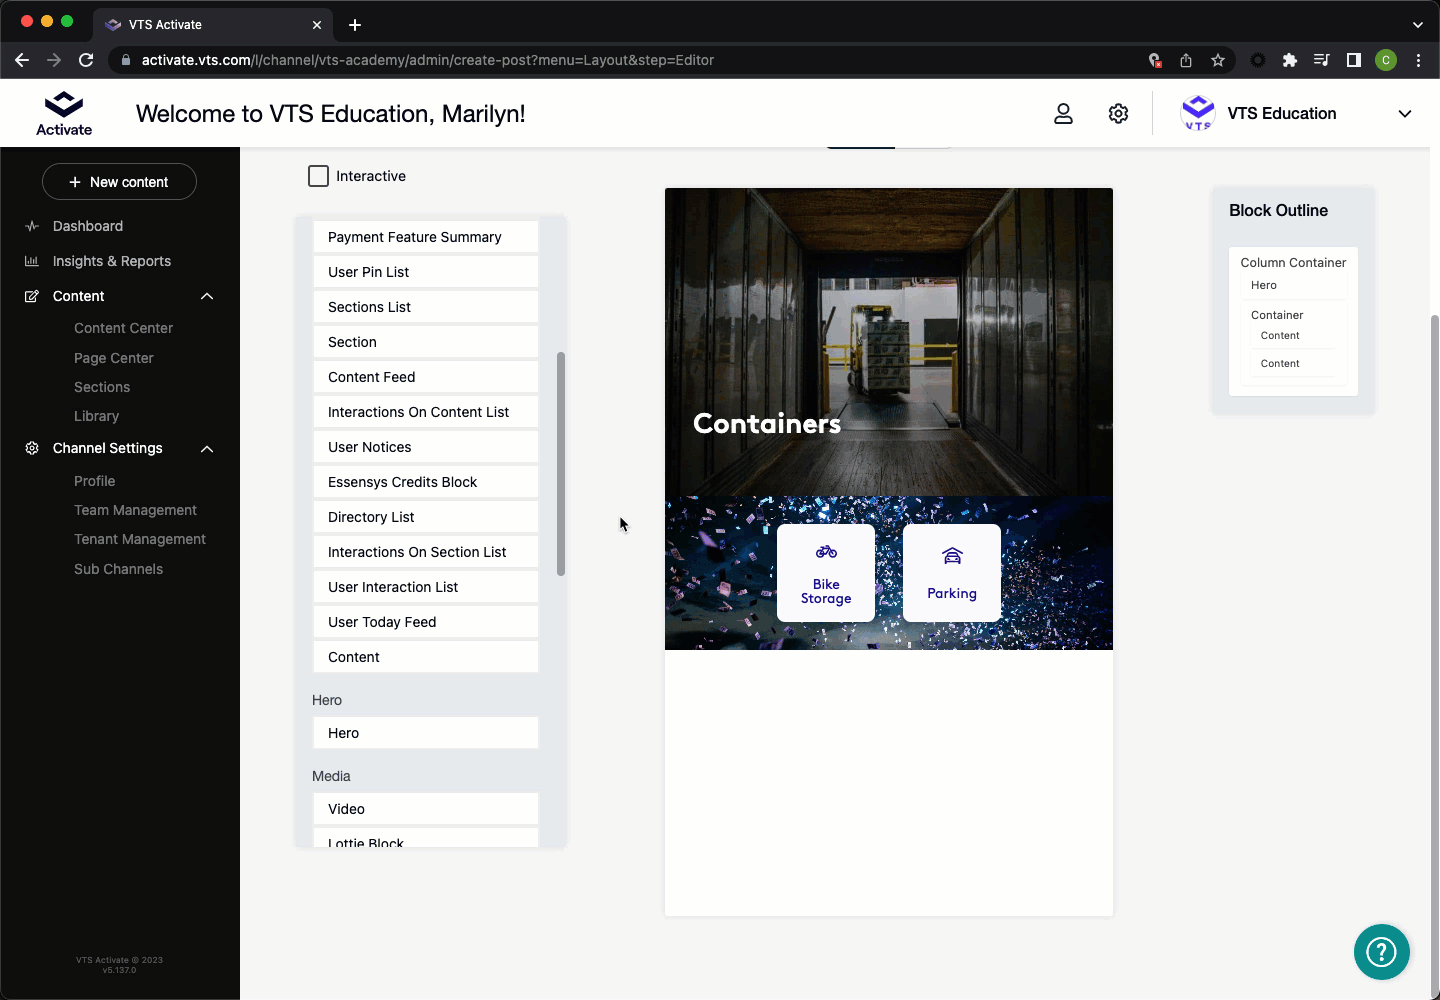This screenshot has width=1440, height=1000.
Task: Click the Parking car icon
Action: coord(952,555)
